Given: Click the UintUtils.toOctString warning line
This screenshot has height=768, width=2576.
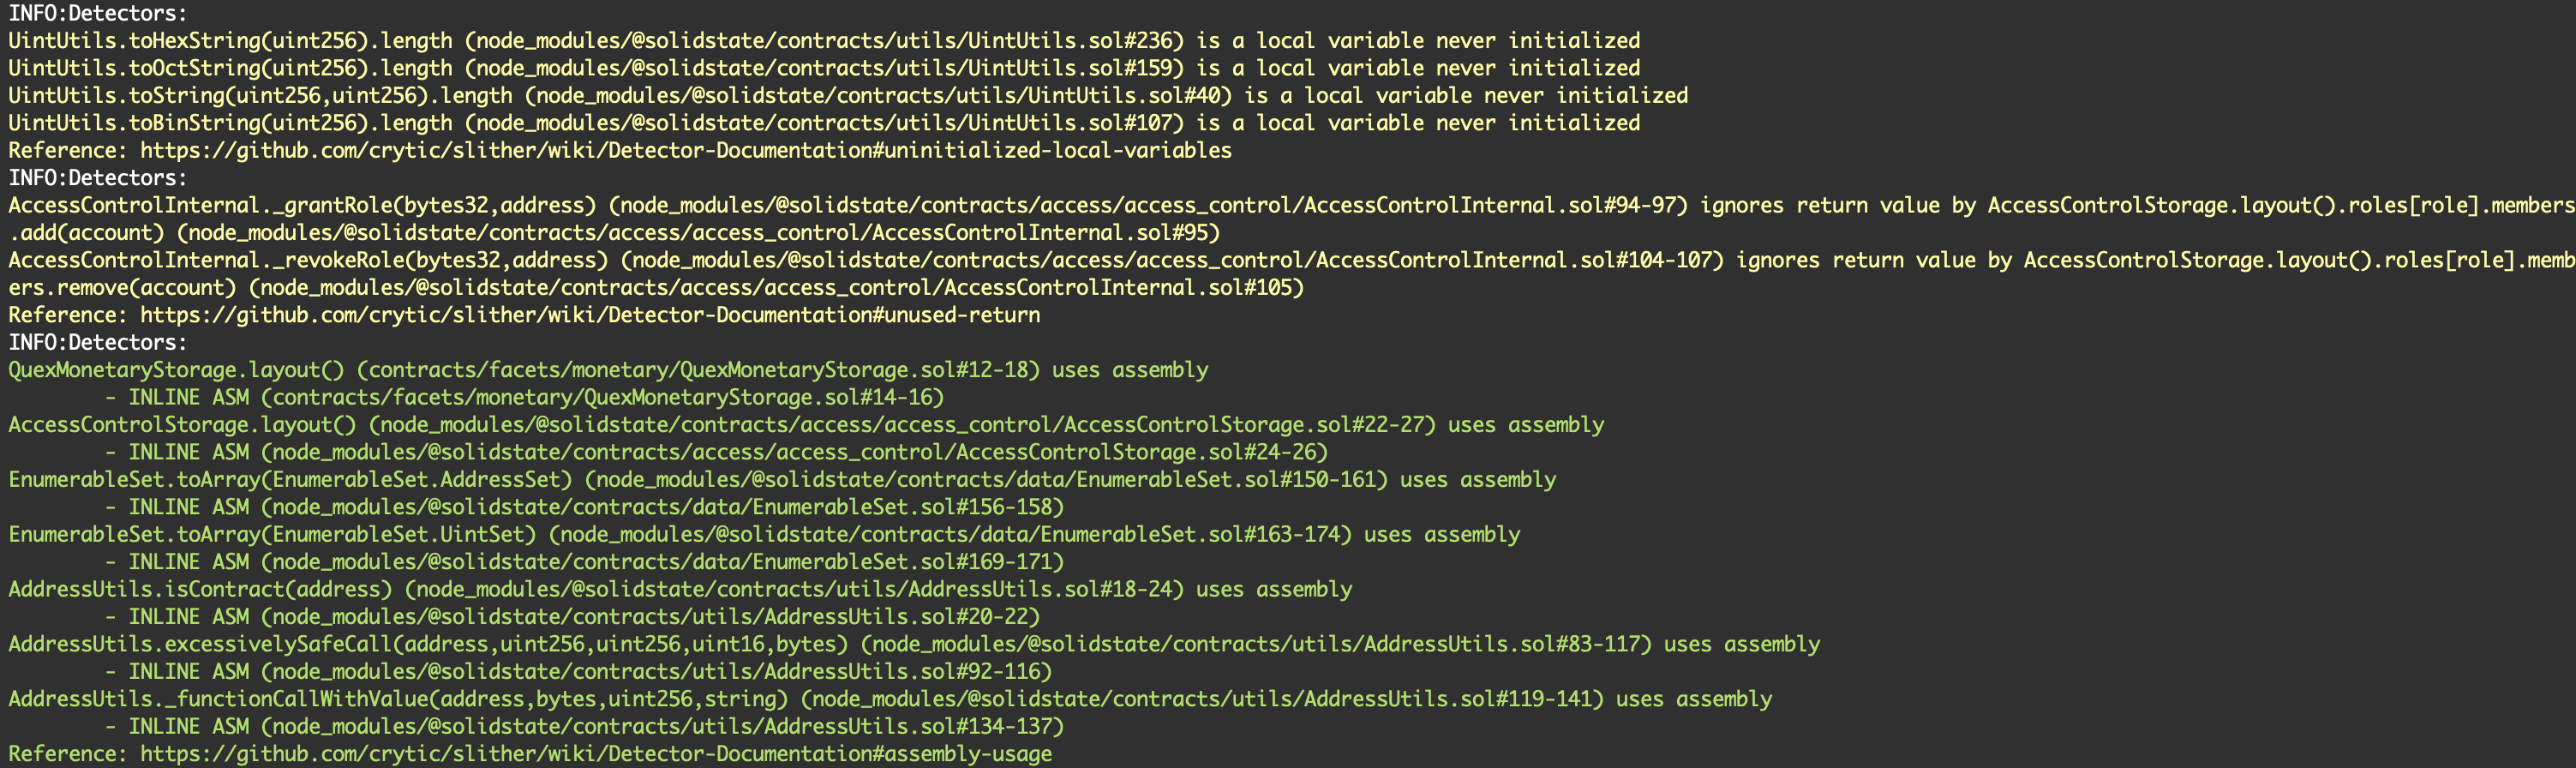Looking at the screenshot, I should [824, 68].
